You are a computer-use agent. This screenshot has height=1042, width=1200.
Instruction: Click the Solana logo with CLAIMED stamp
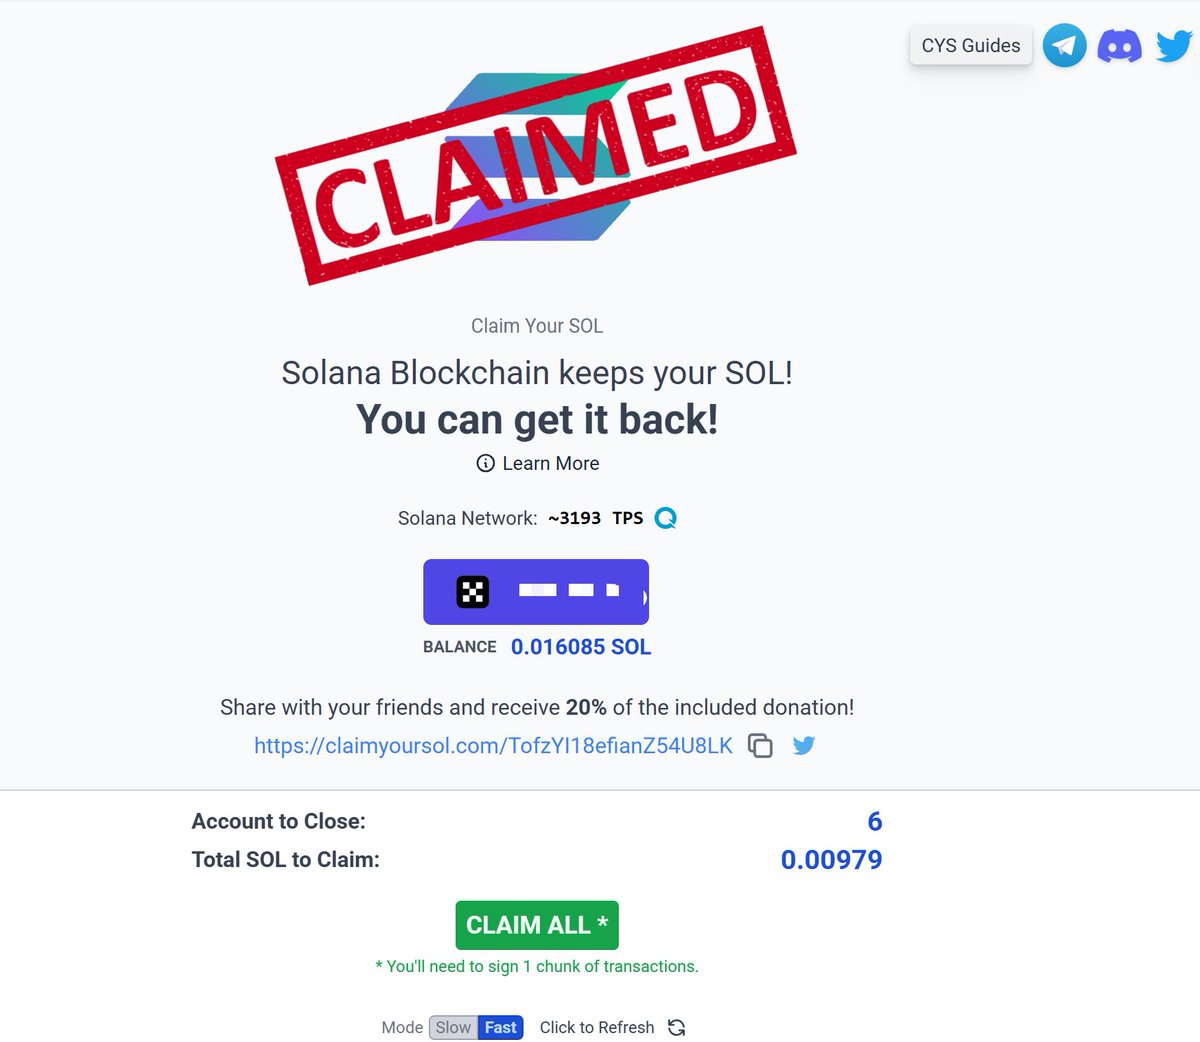pos(536,155)
